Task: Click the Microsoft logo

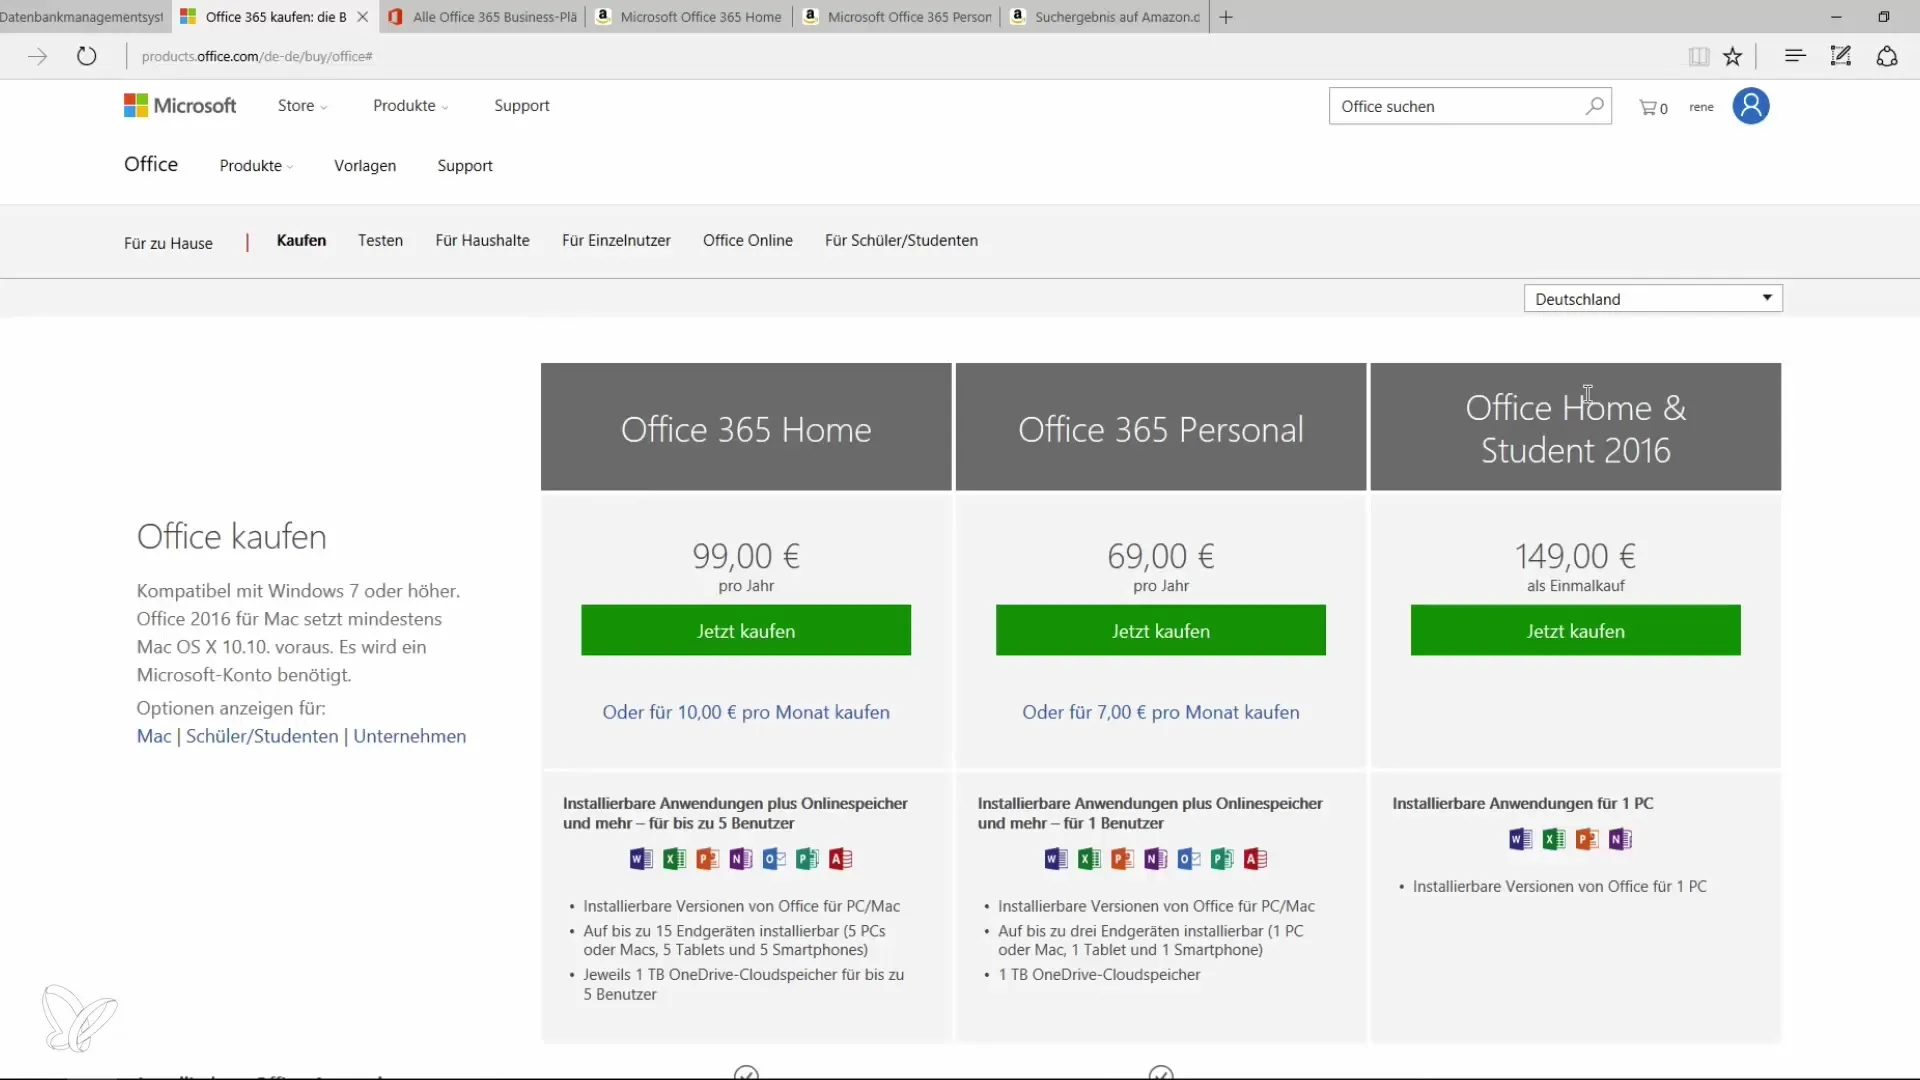Action: pos(180,106)
